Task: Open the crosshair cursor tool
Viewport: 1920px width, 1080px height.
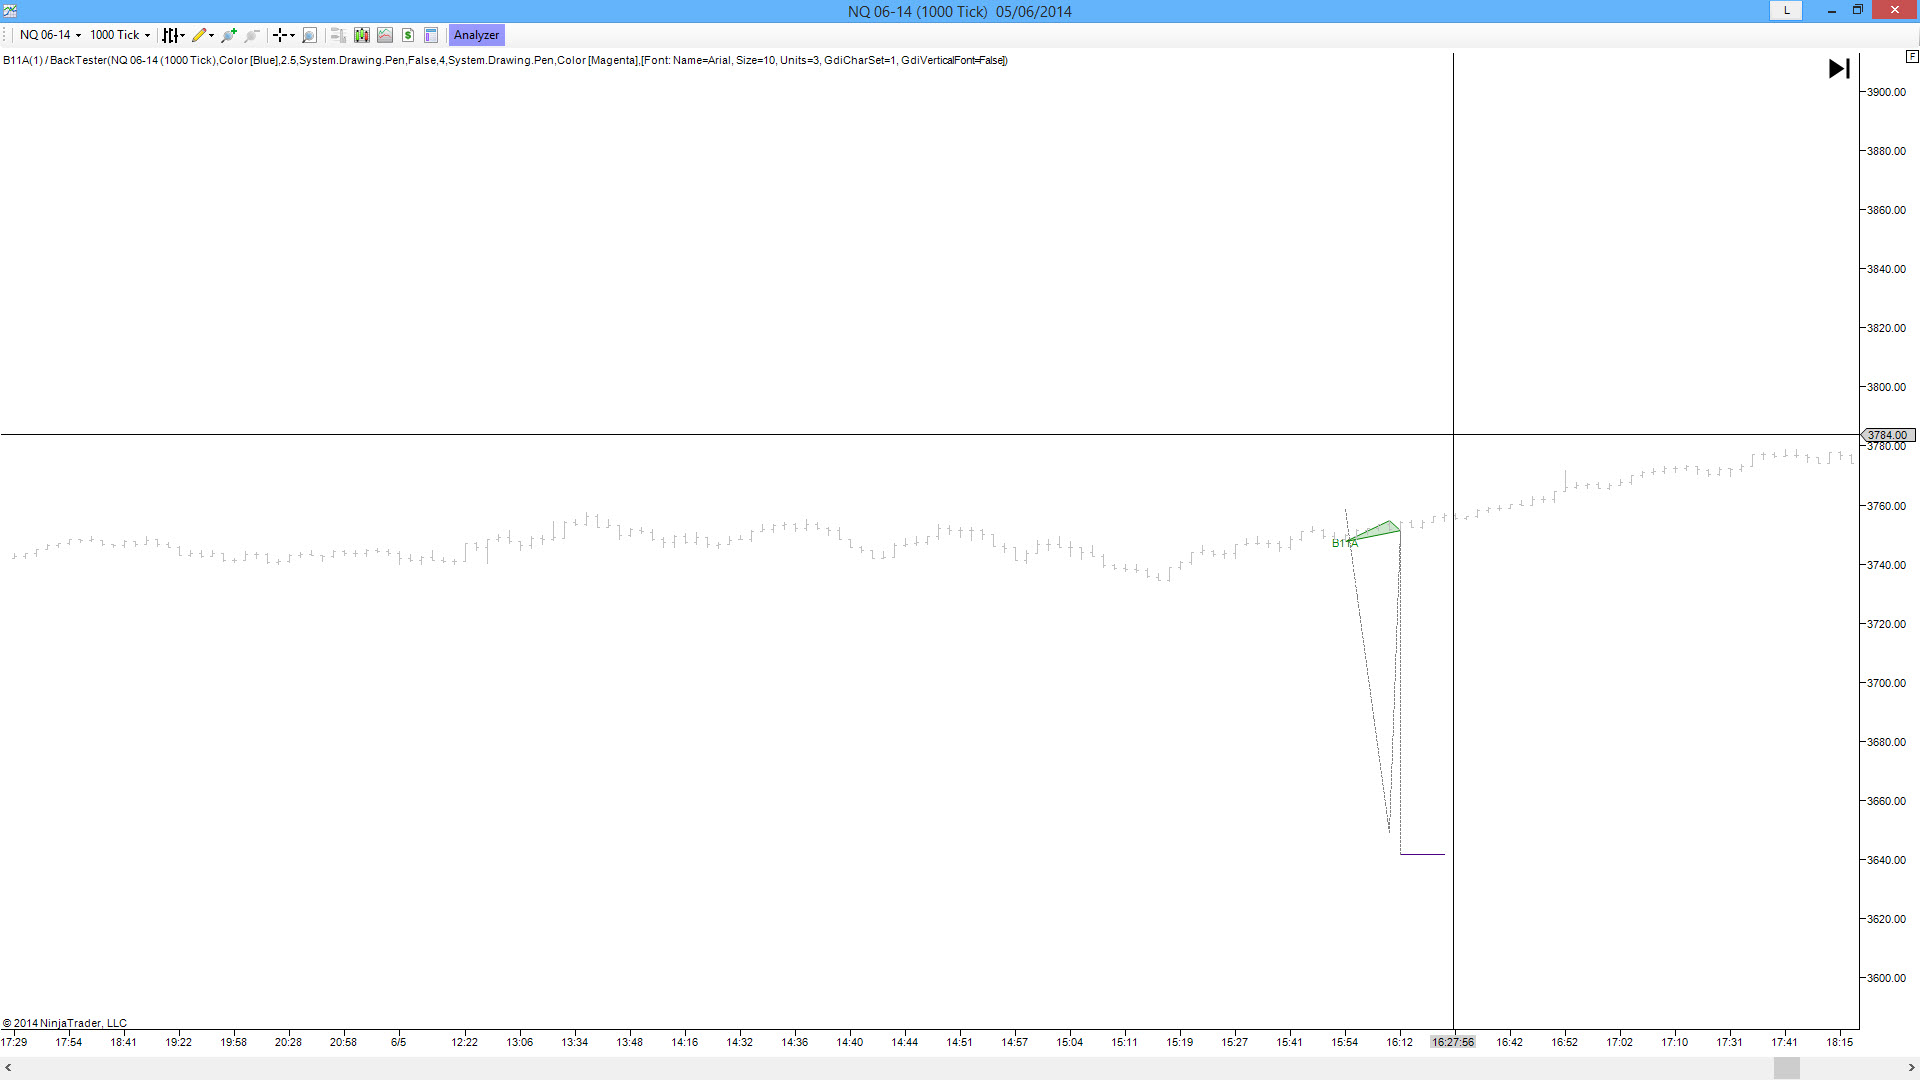Action: [281, 35]
